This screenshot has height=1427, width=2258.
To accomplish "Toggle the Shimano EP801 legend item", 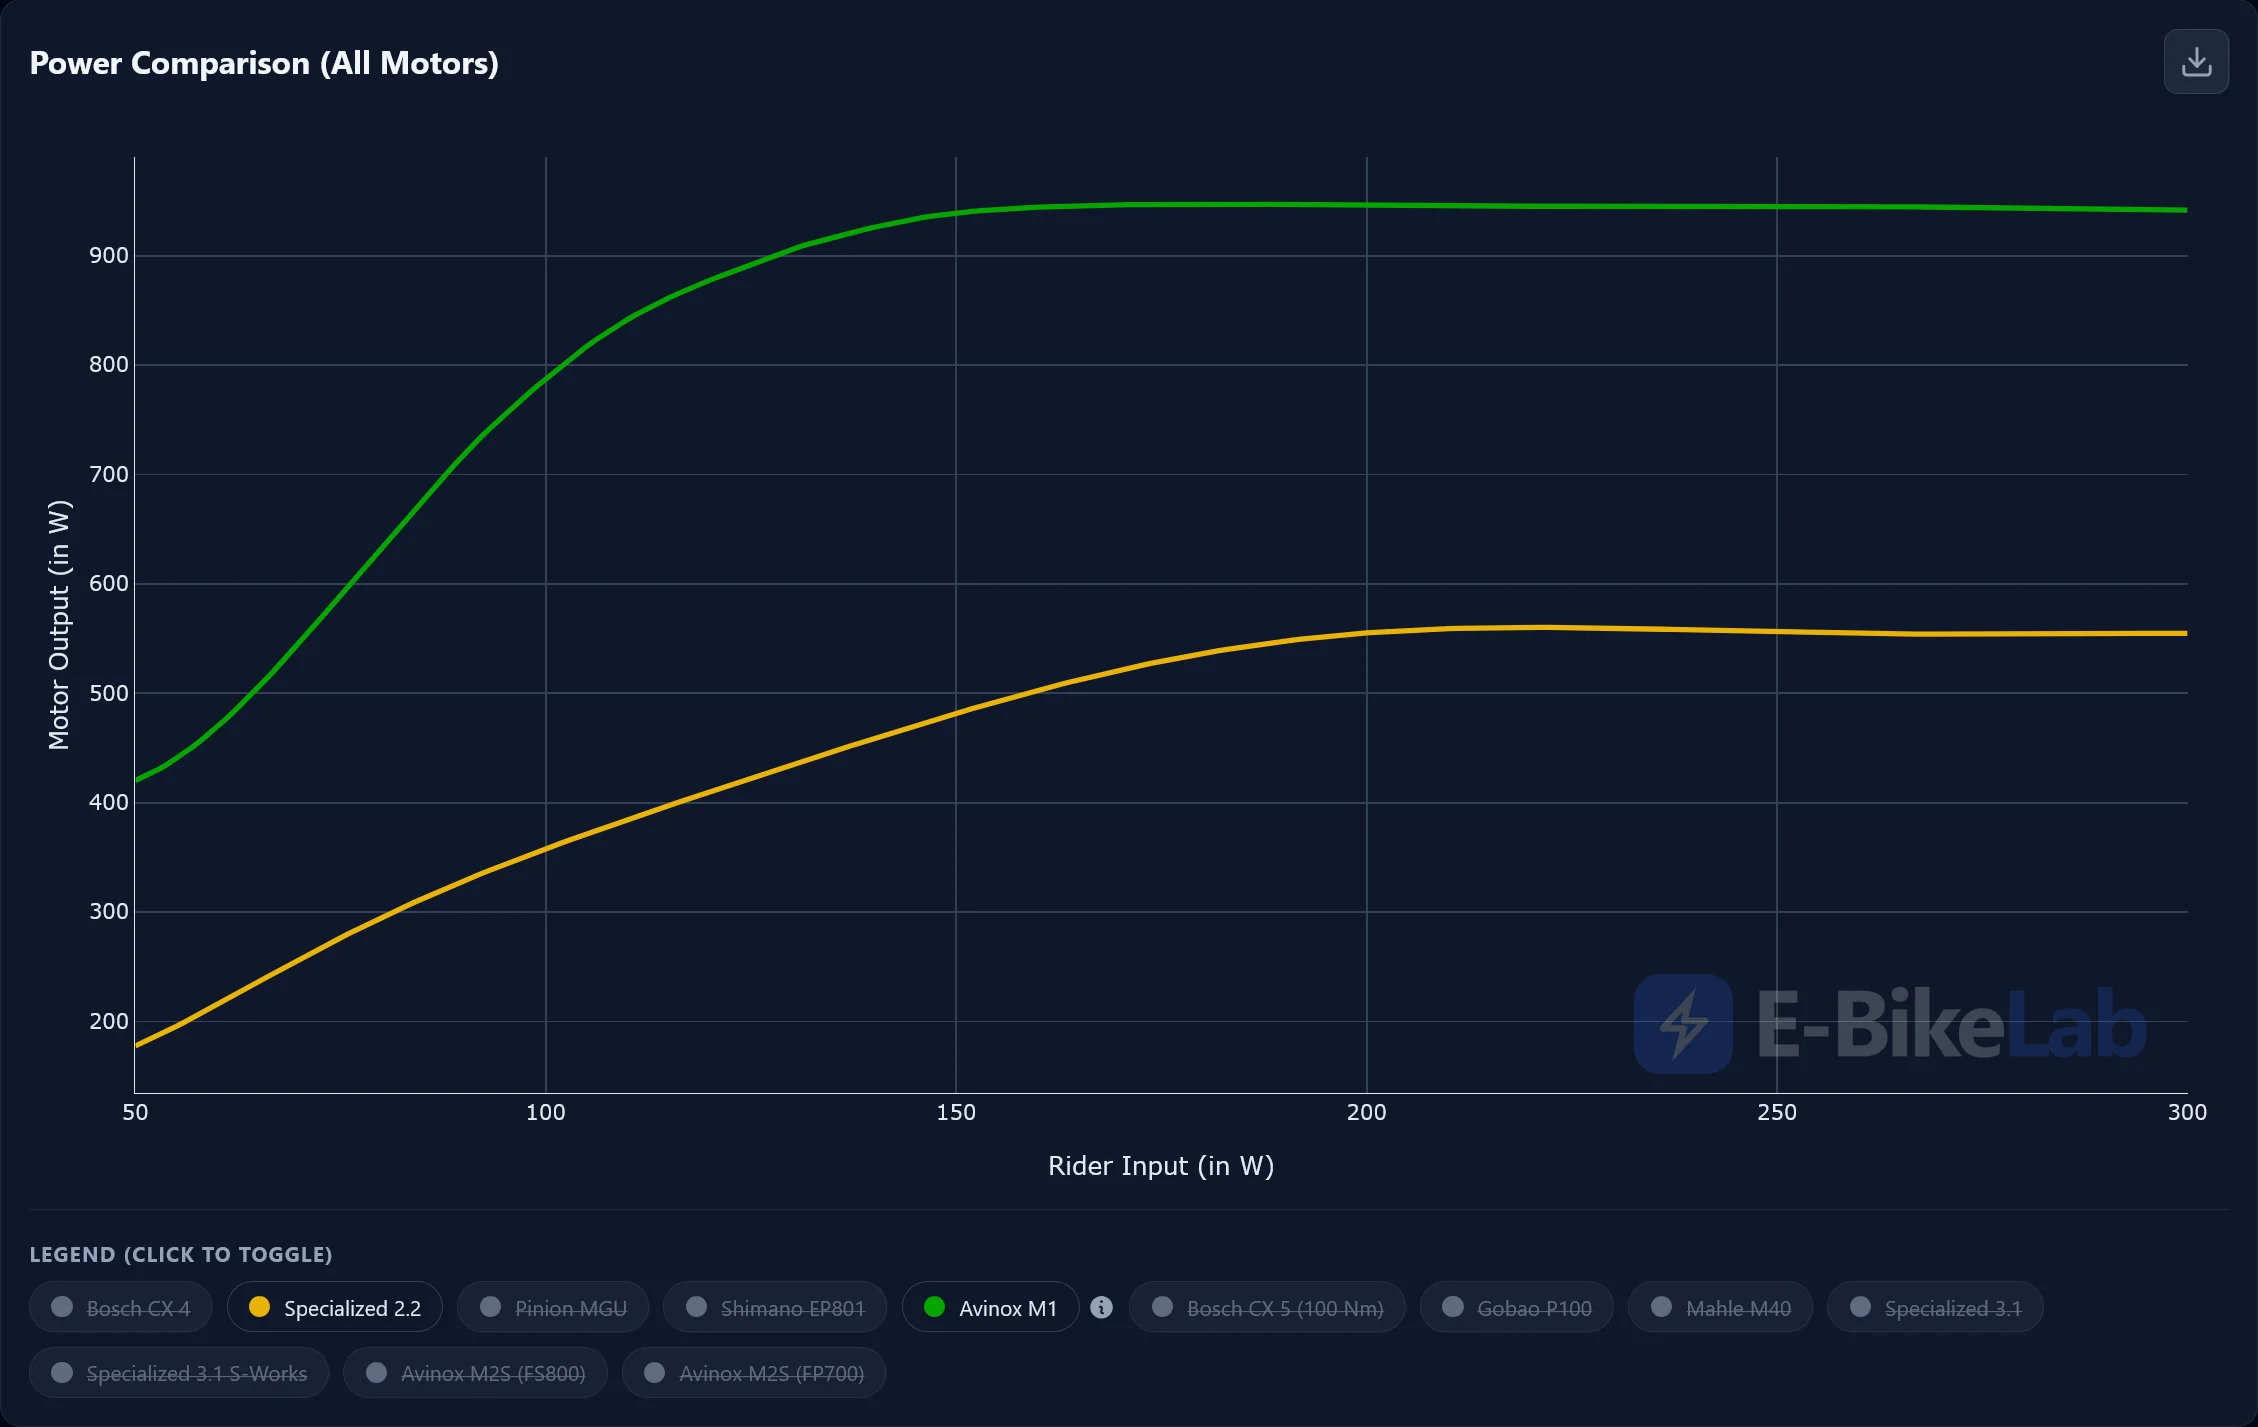I will (x=775, y=1307).
